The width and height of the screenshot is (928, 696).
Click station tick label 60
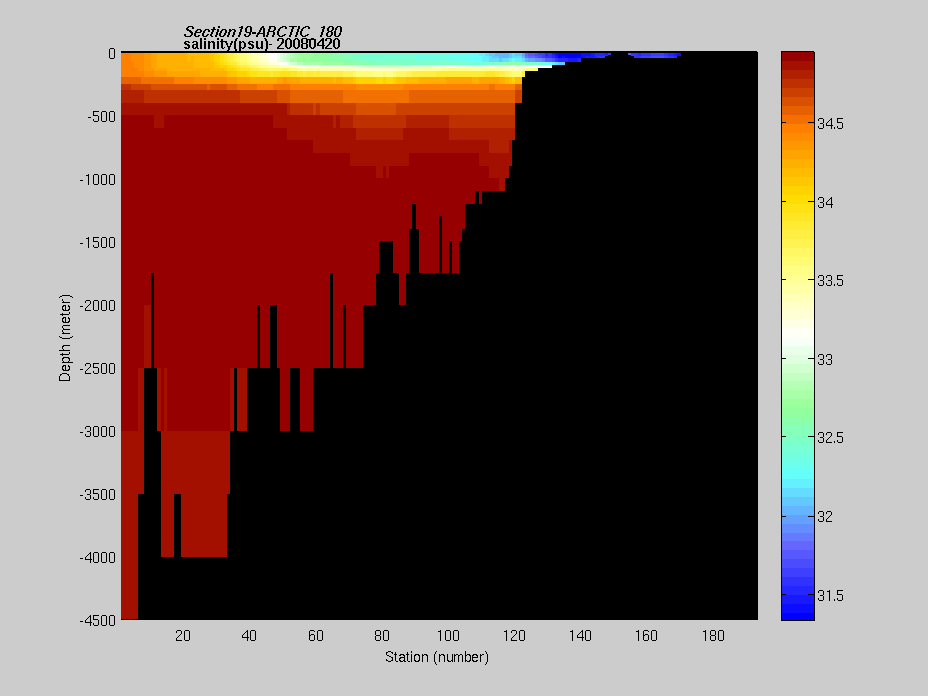point(315,636)
